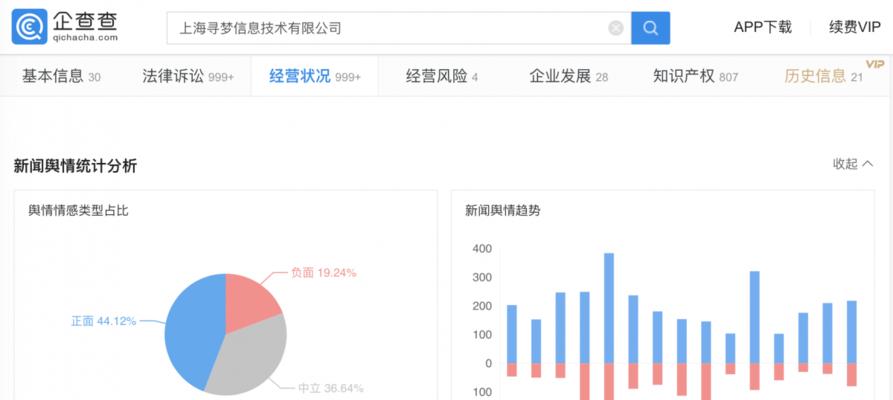The width and height of the screenshot is (893, 400).
Task: Open the 企业发展 tab
Action: (x=568, y=76)
